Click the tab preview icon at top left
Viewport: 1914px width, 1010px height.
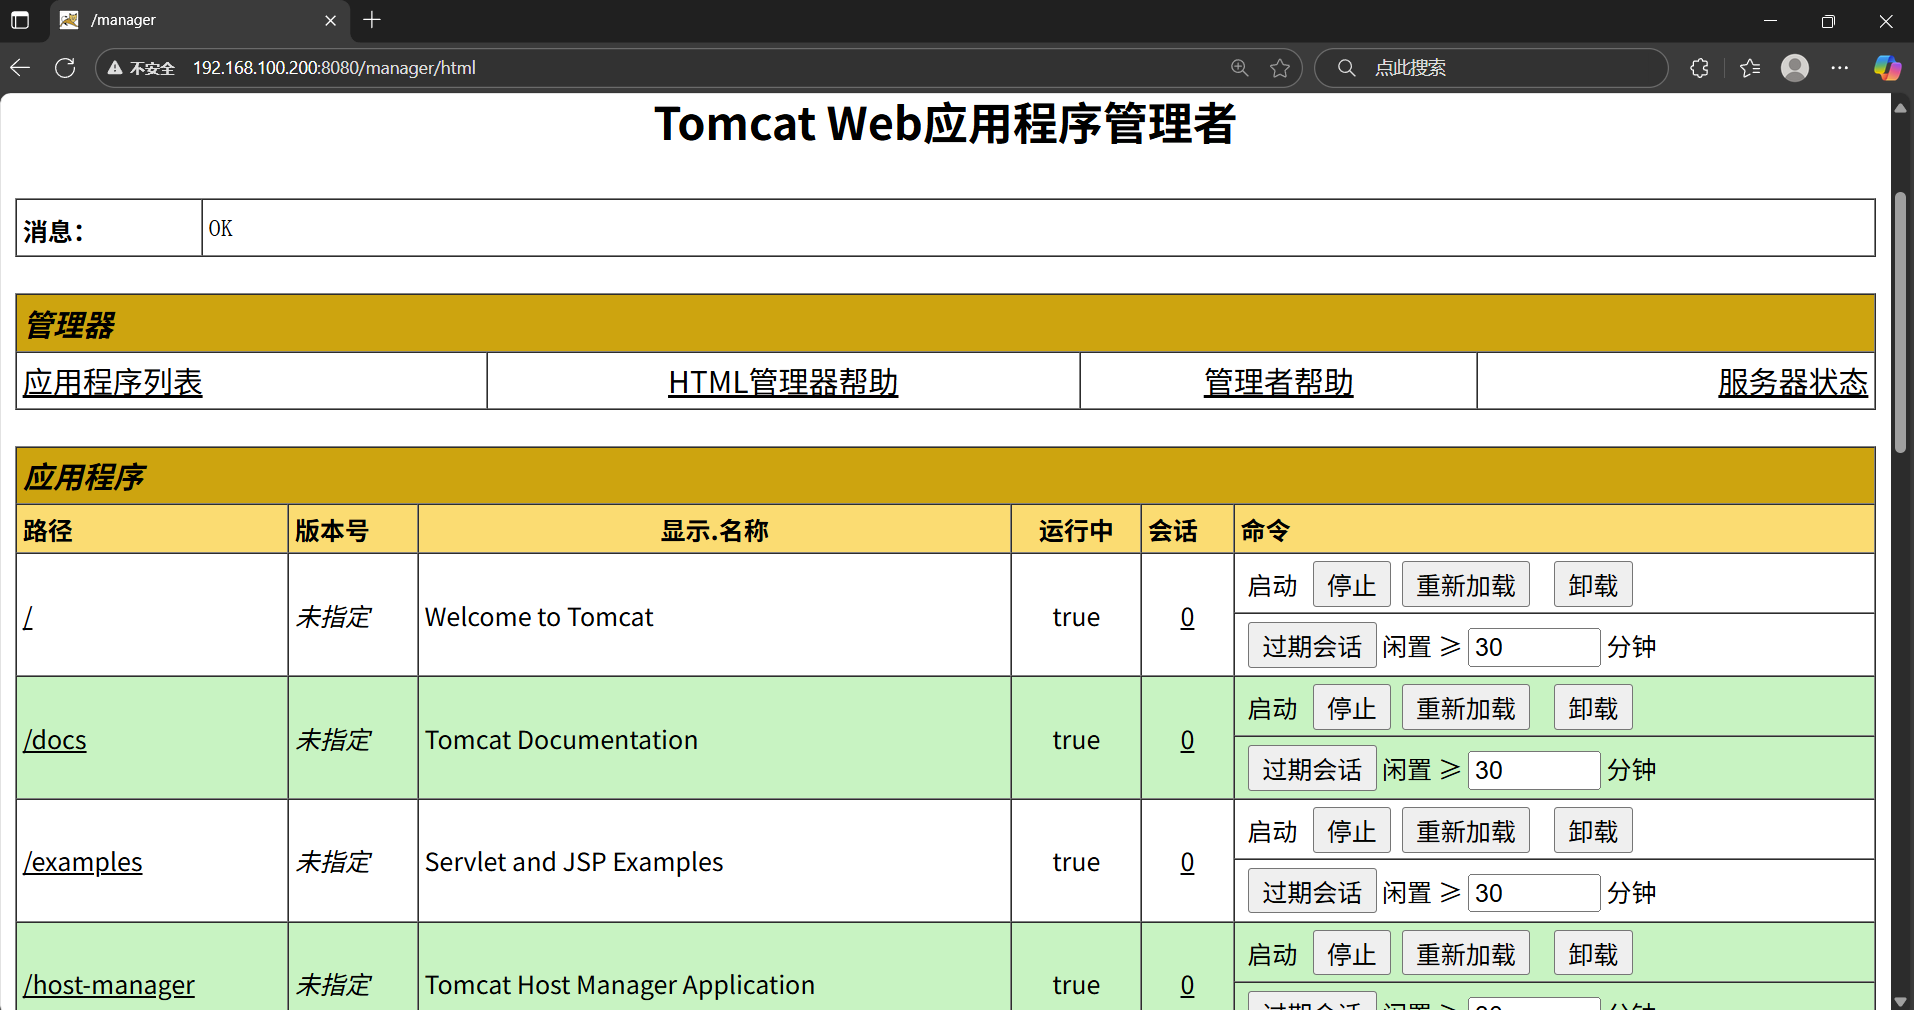(x=20, y=20)
